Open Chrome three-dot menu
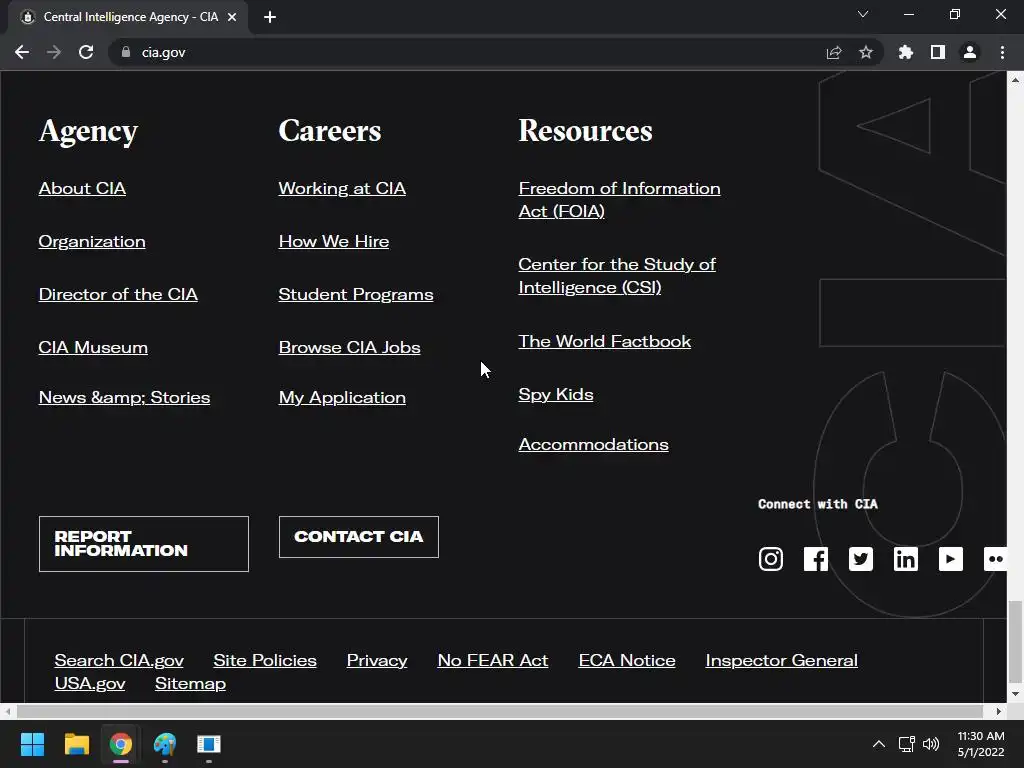1024x768 pixels. [x=1002, y=52]
